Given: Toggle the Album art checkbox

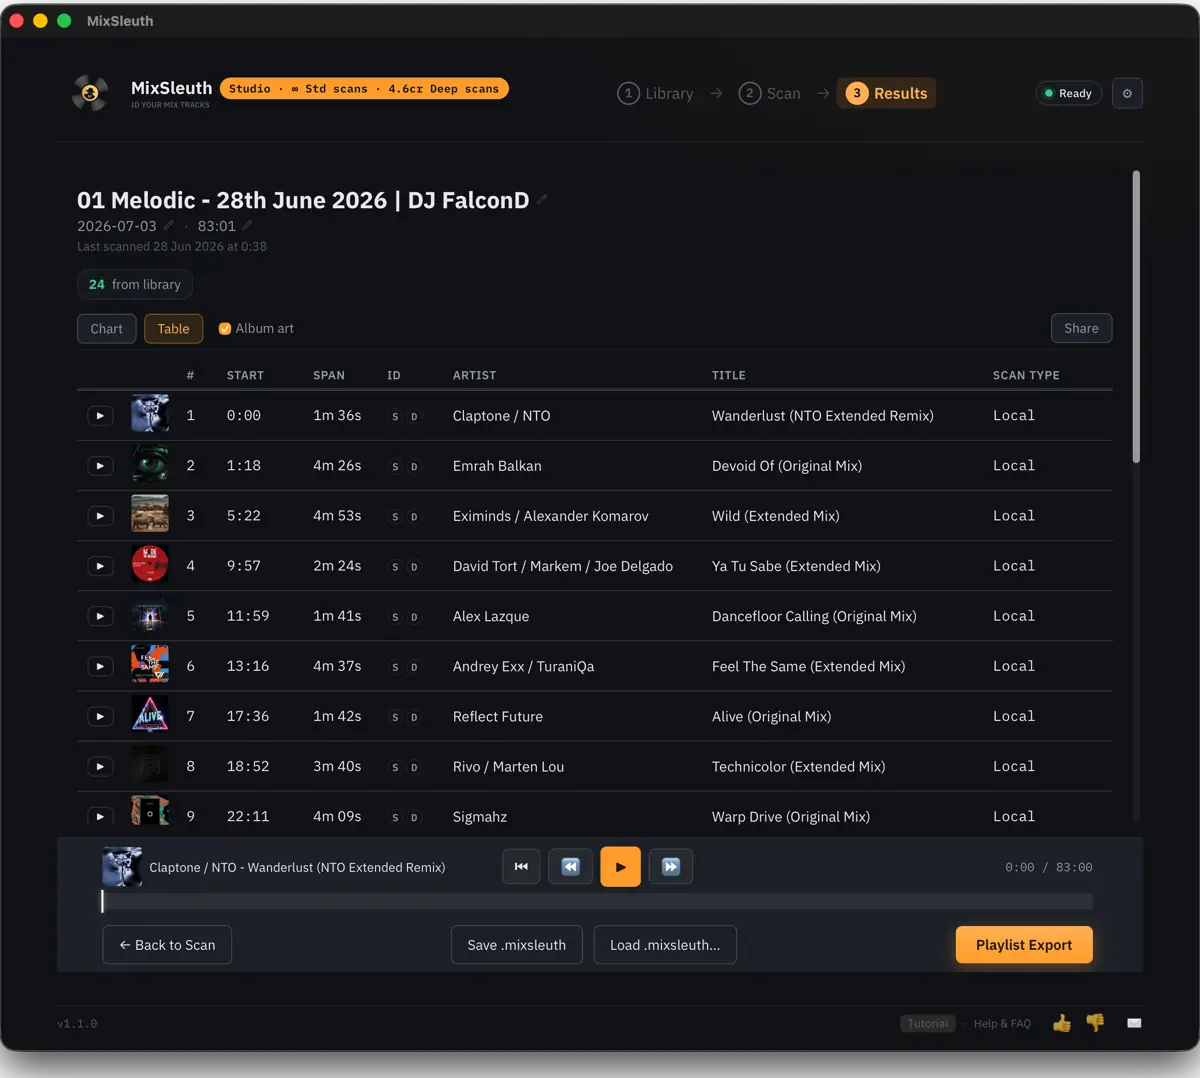Looking at the screenshot, I should 225,328.
